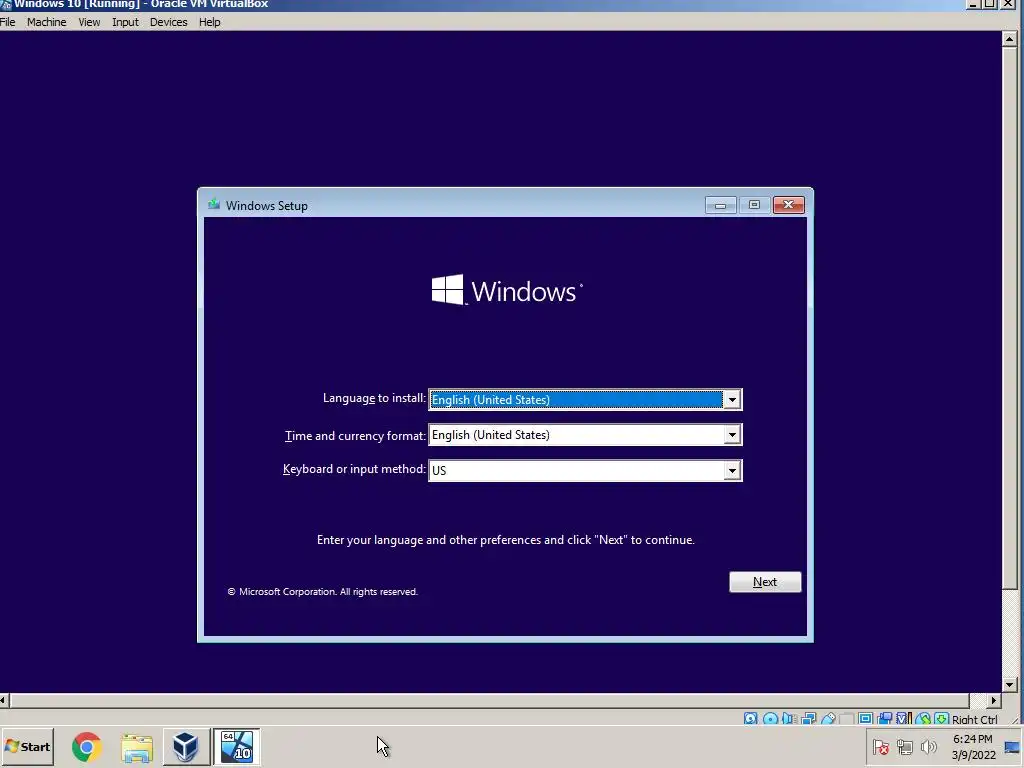Expand the Language to install dropdown
The image size is (1024, 768).
(x=732, y=400)
